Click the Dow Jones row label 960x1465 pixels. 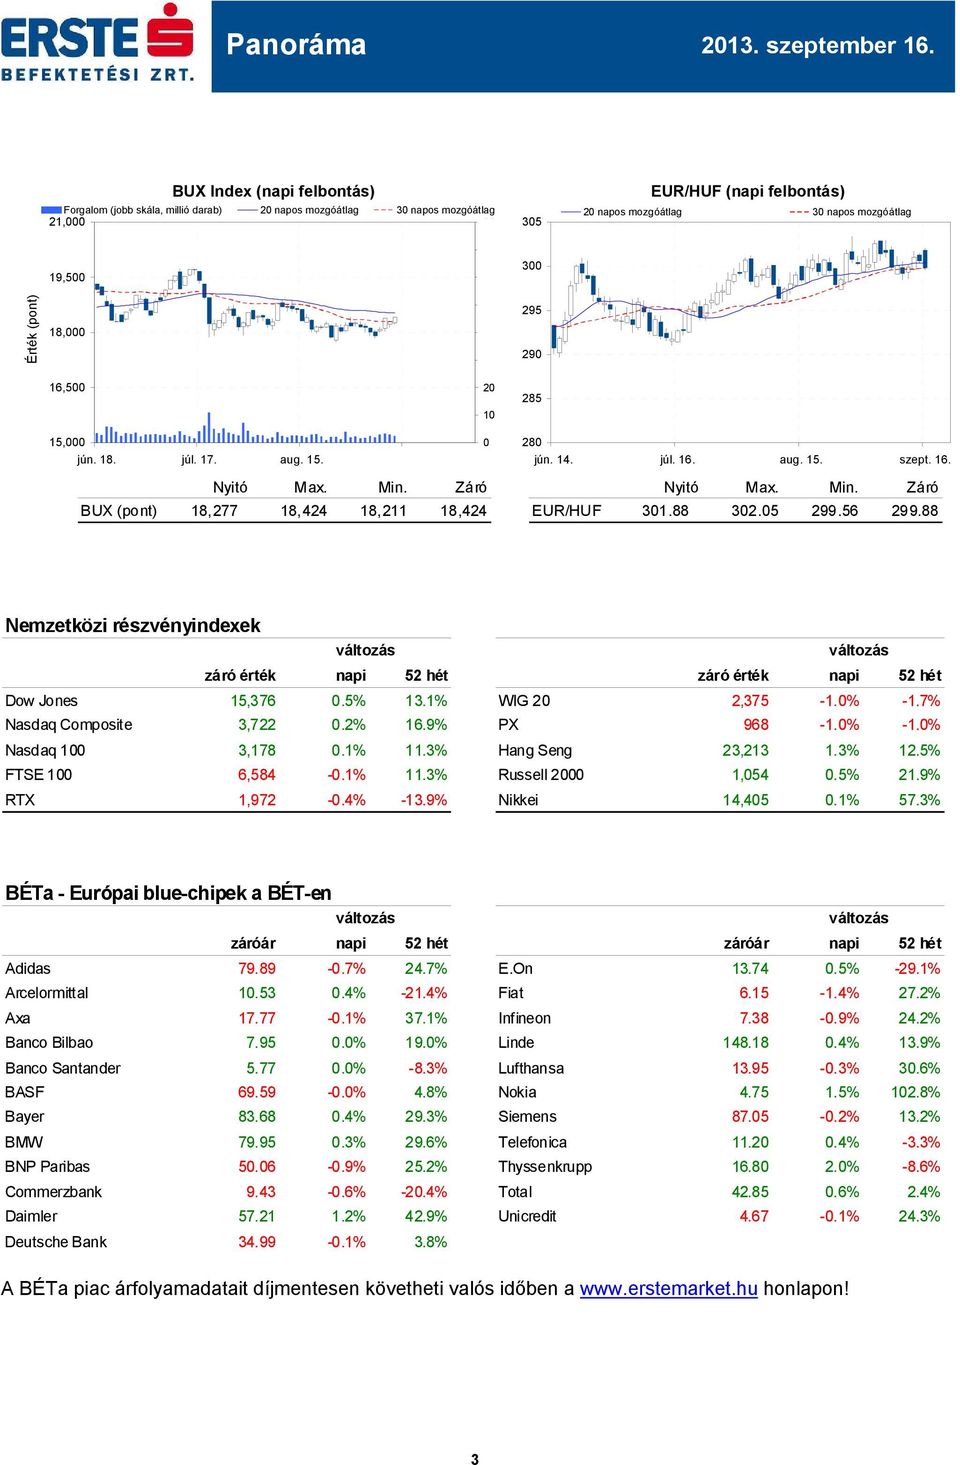pyautogui.click(x=41, y=701)
